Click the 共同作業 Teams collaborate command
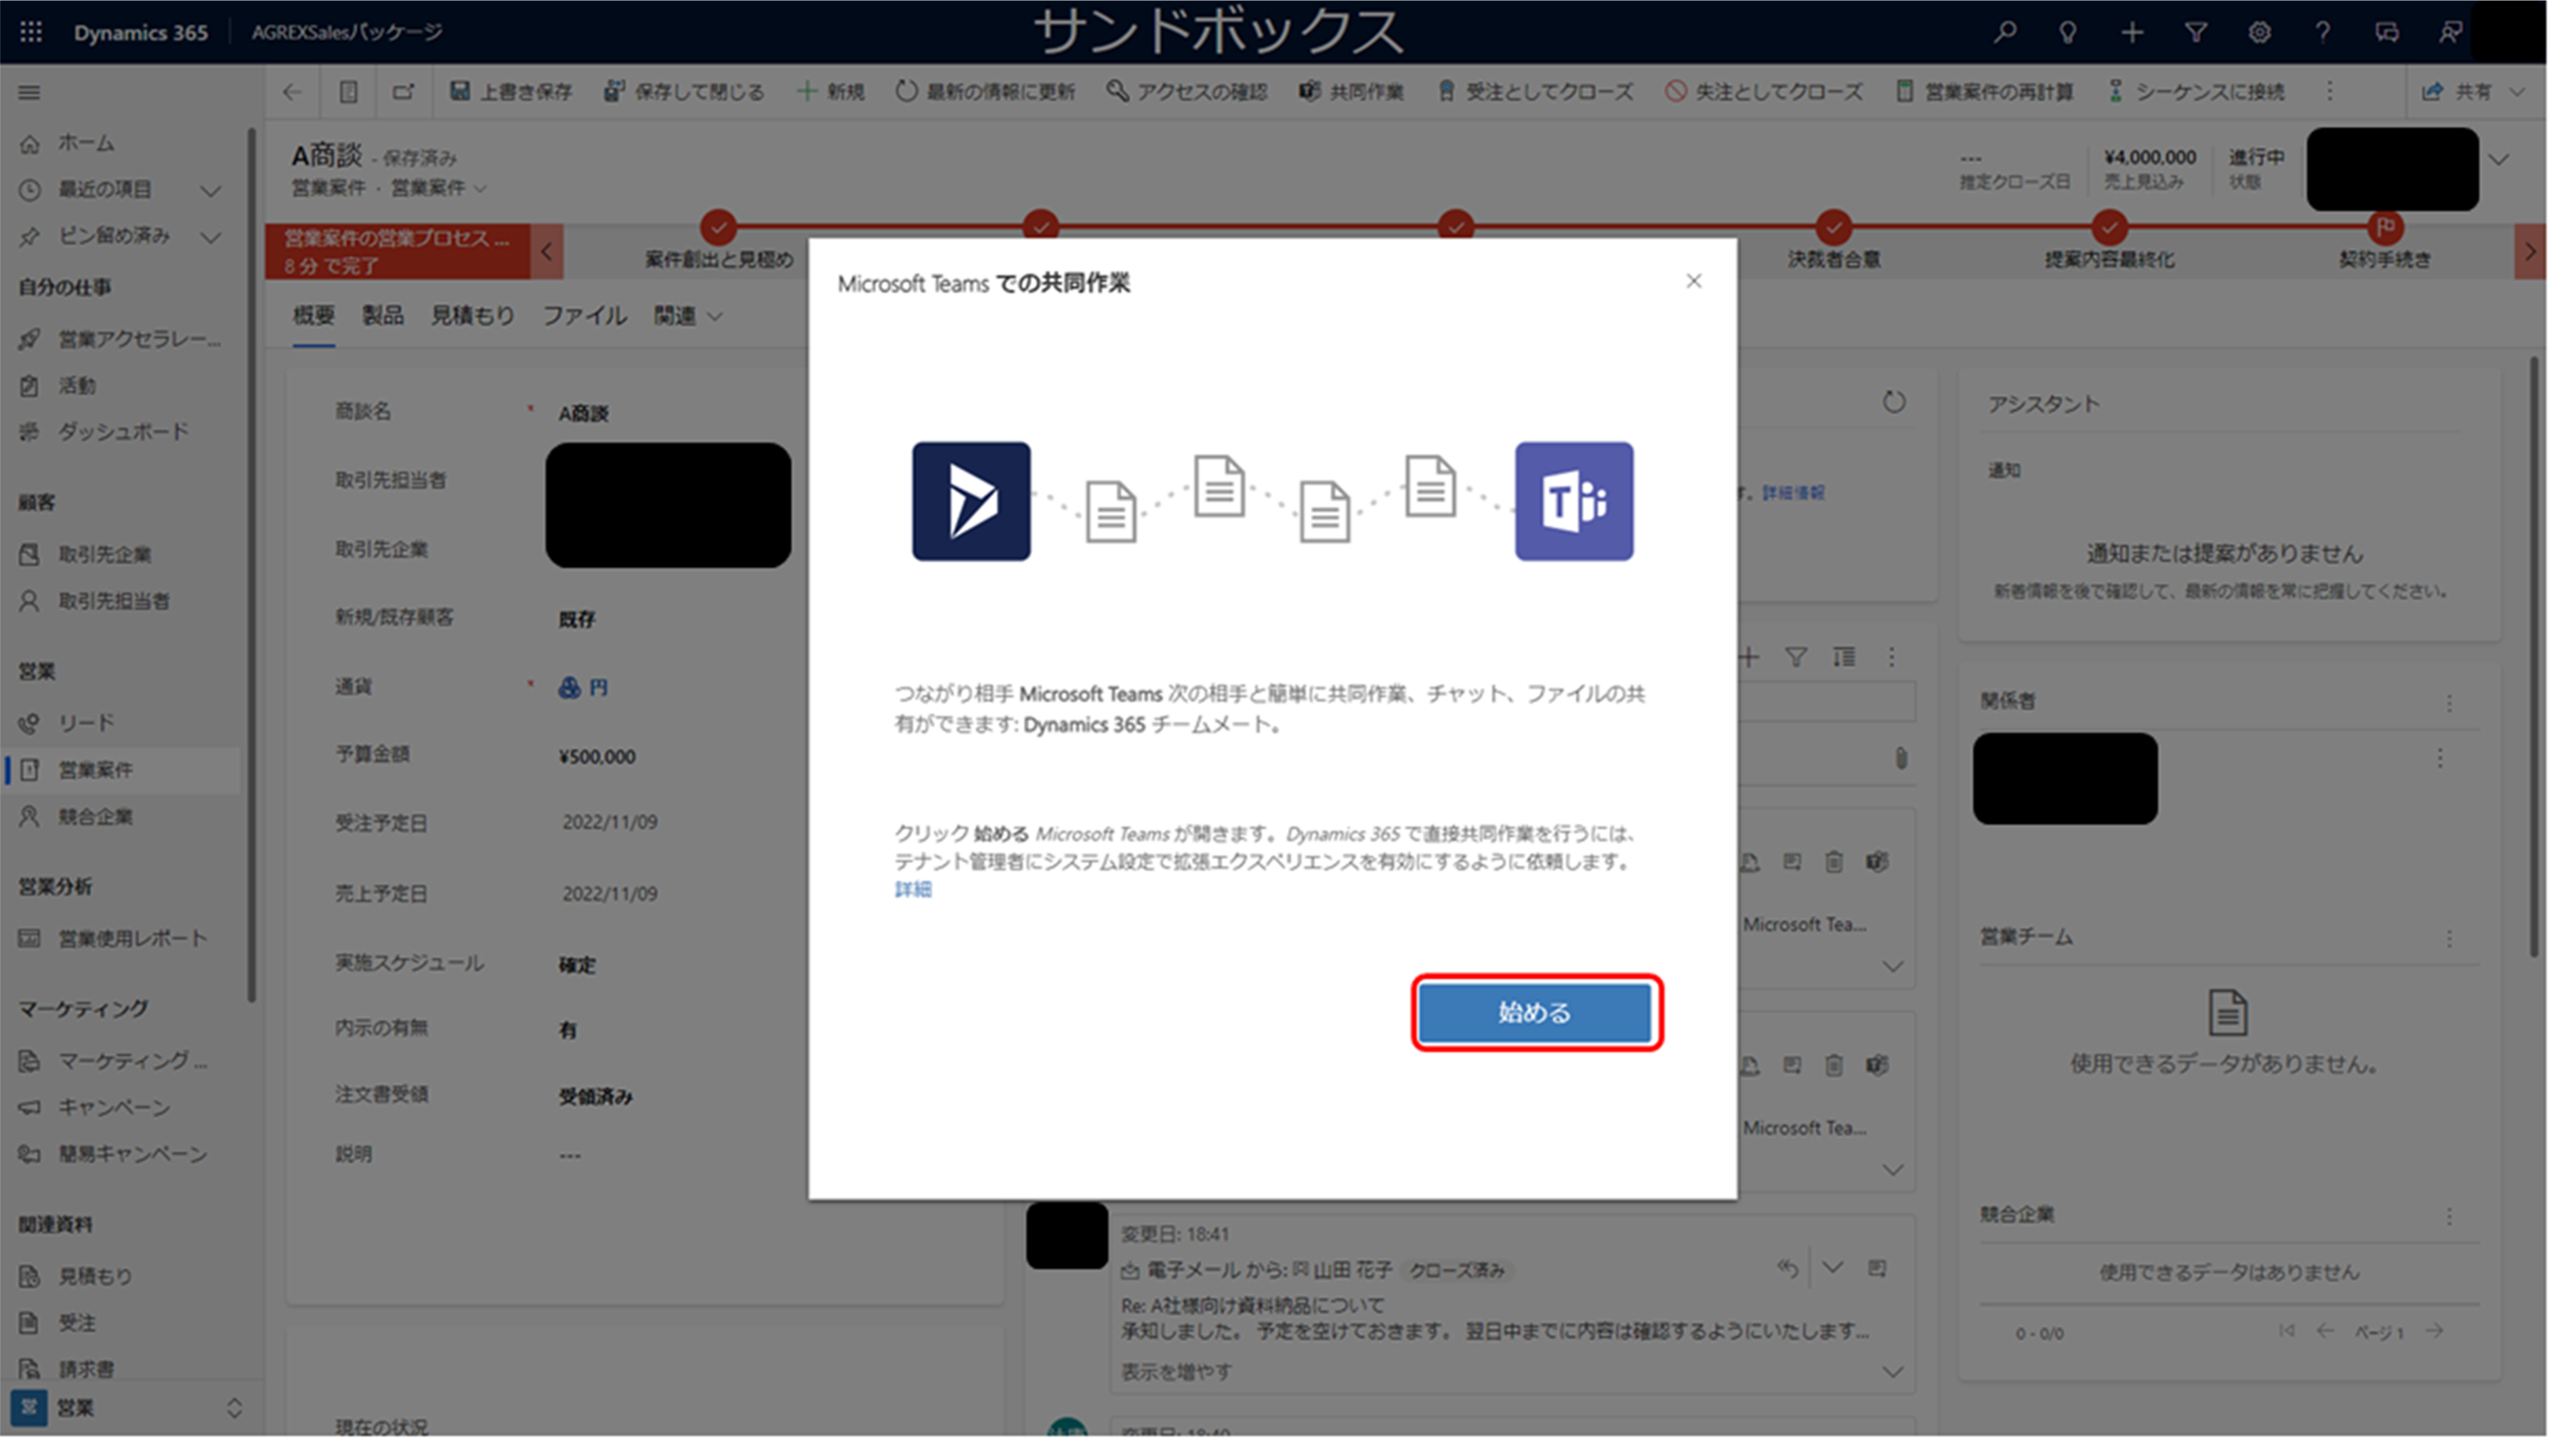Viewport: 2576px width, 1452px height. click(1351, 92)
